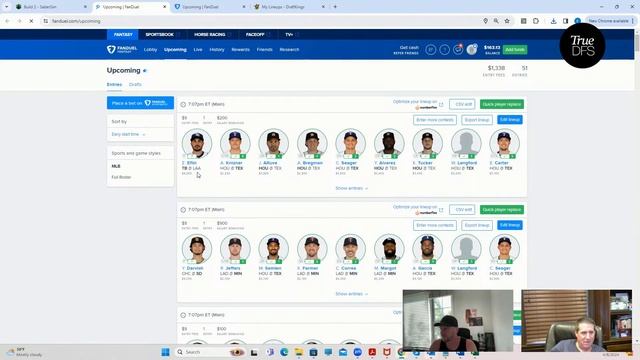
Task: Bookmark this page with the star icon
Action: click(507, 21)
